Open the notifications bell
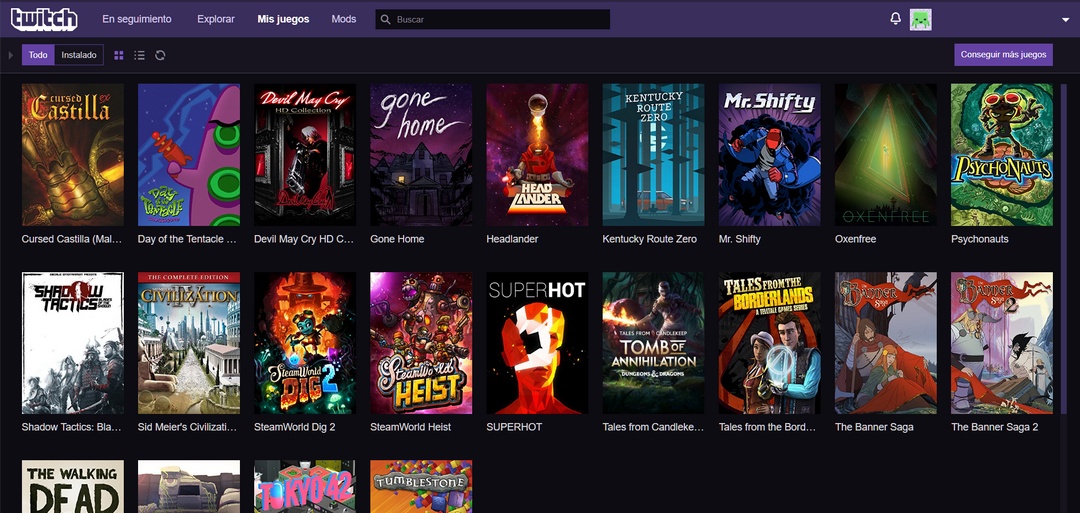This screenshot has height=513, width=1080. click(895, 19)
